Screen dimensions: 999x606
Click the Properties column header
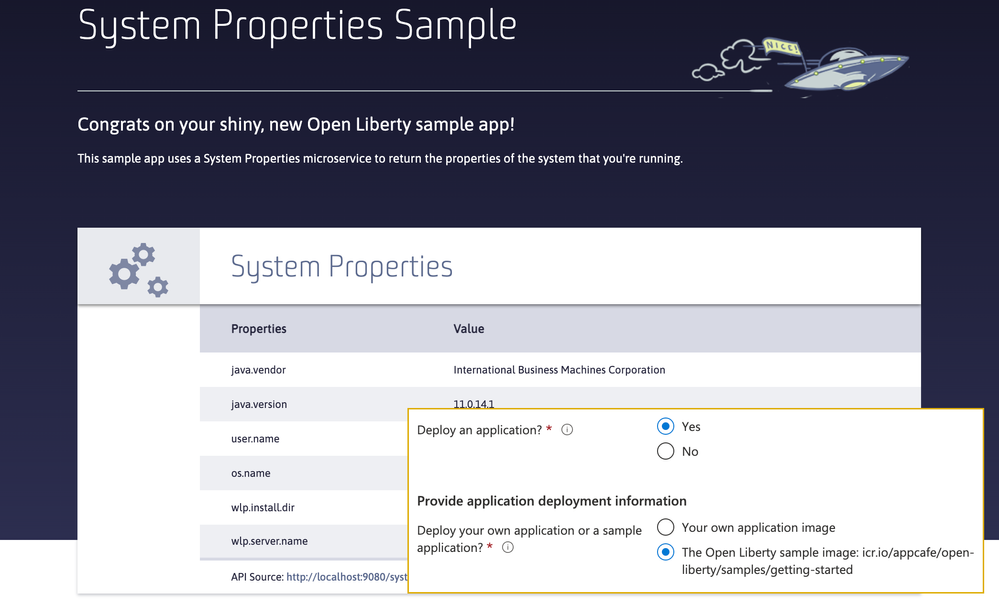(x=259, y=329)
